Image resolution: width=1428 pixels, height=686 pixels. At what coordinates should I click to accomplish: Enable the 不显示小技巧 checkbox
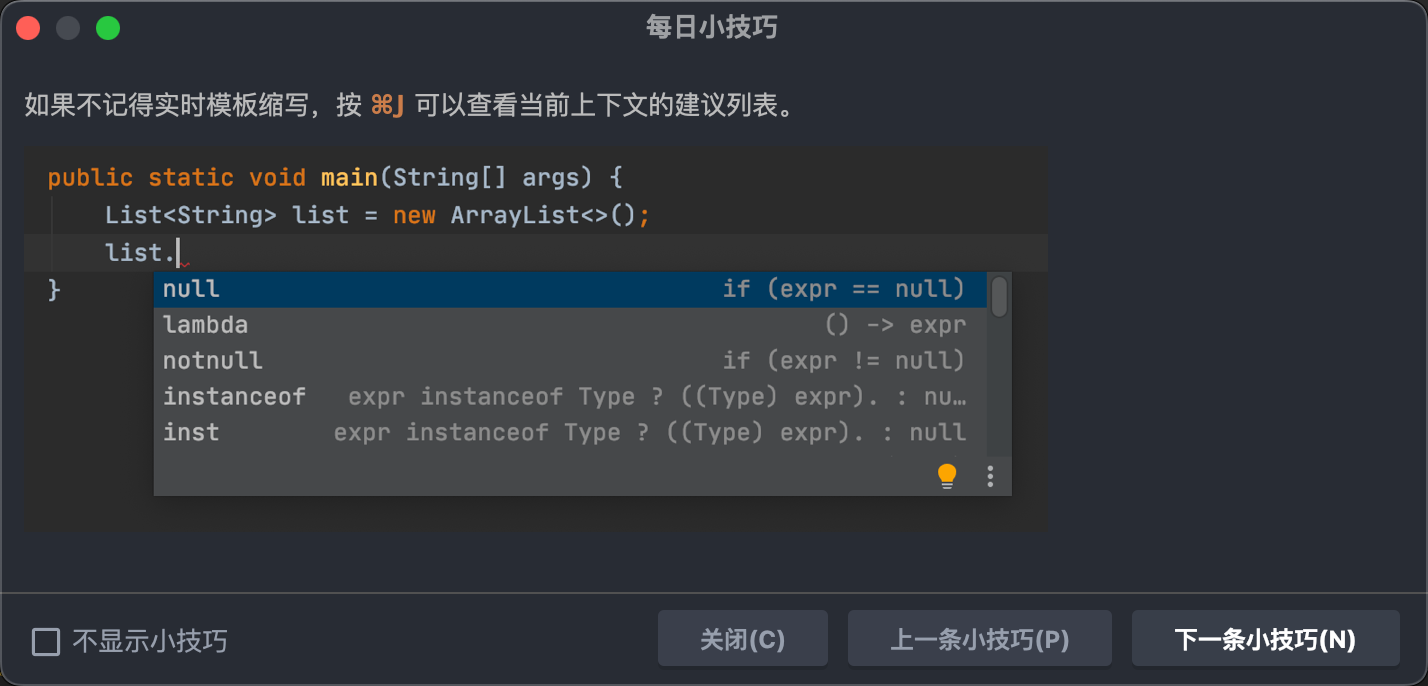46,641
